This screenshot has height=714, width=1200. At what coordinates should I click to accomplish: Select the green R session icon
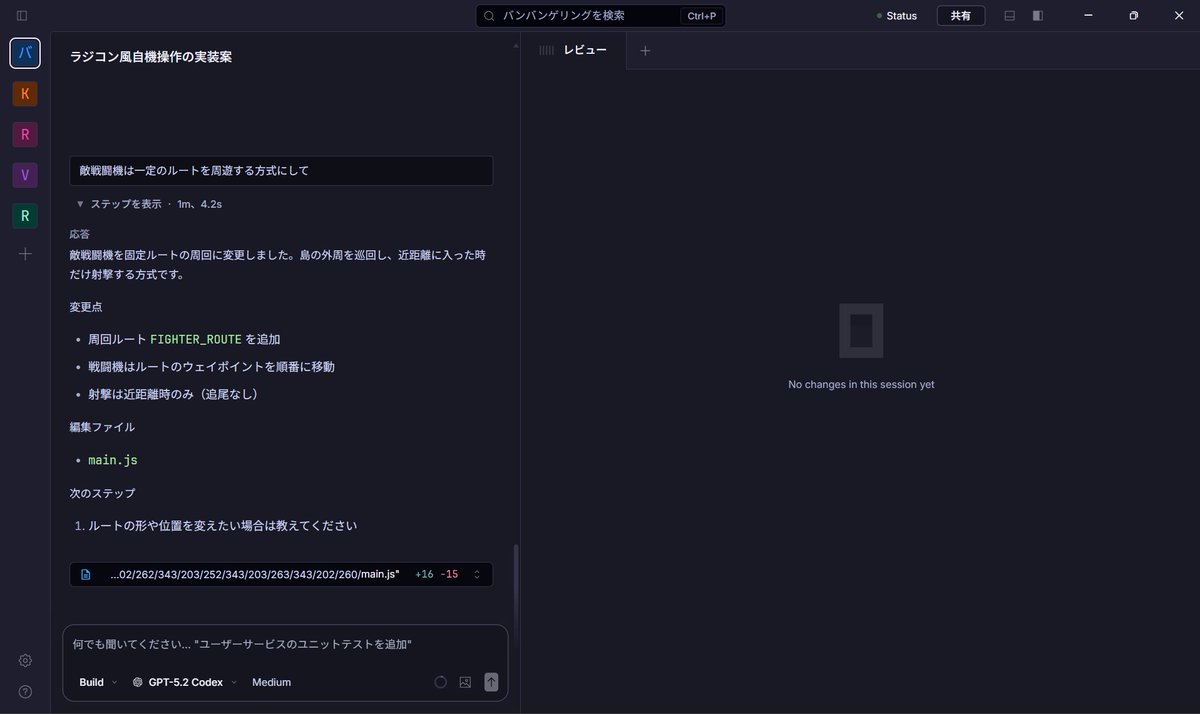point(24,214)
